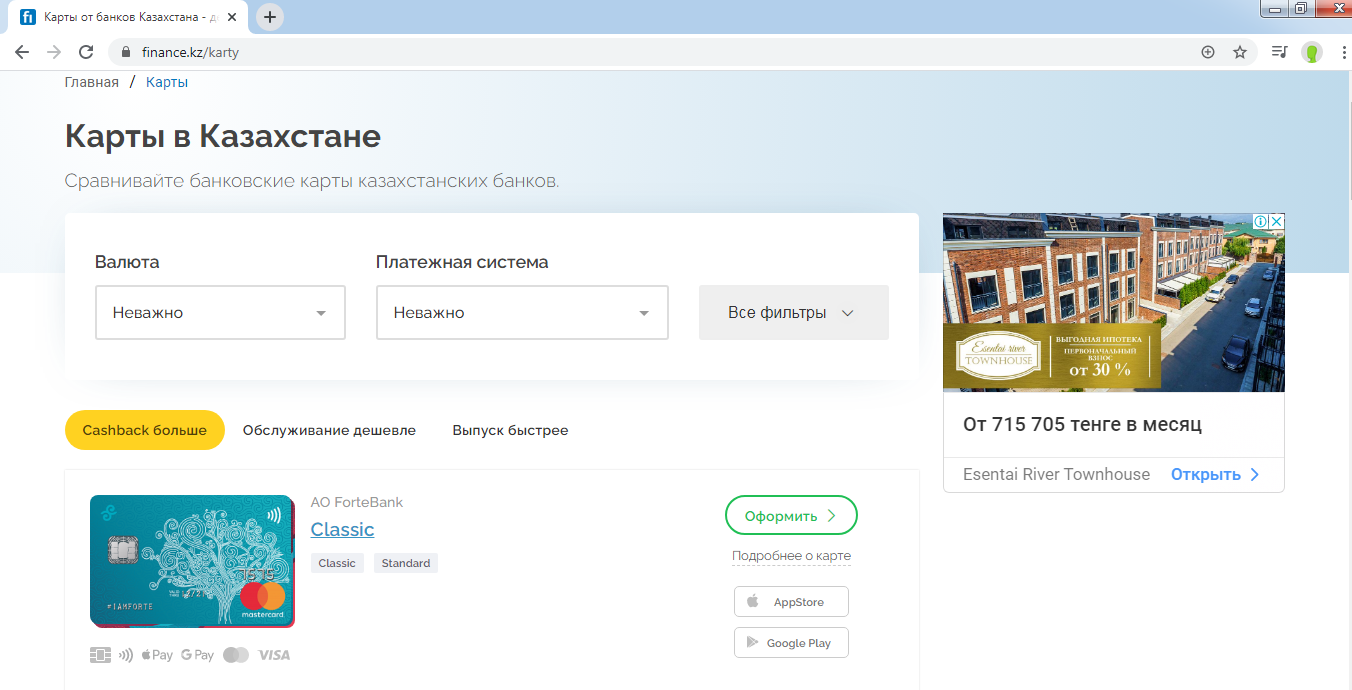
Task: Open the Classic card title link
Action: [x=342, y=530]
